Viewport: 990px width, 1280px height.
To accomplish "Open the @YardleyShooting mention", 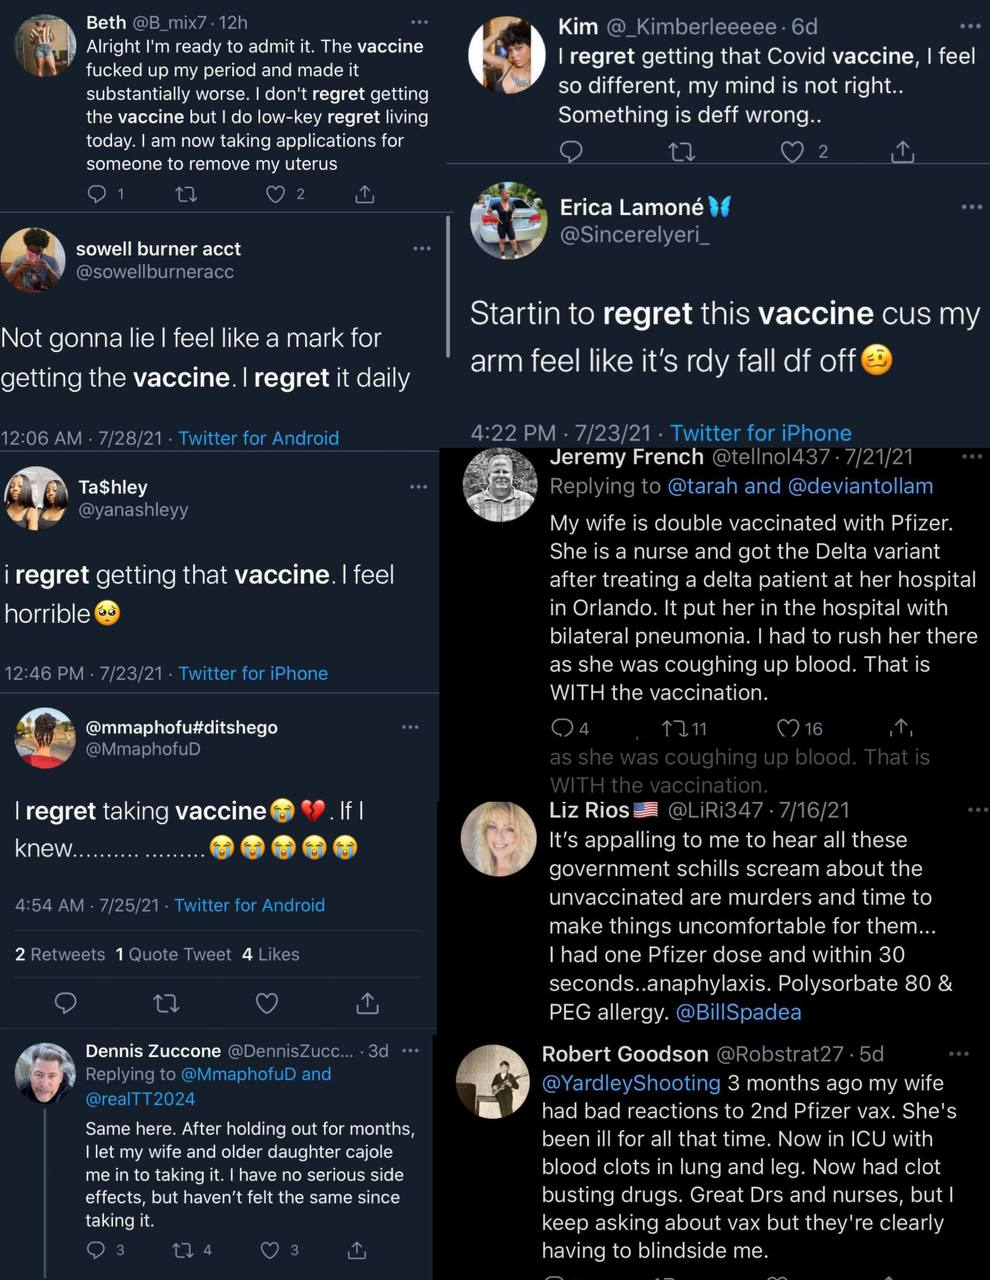I will coord(631,1083).
